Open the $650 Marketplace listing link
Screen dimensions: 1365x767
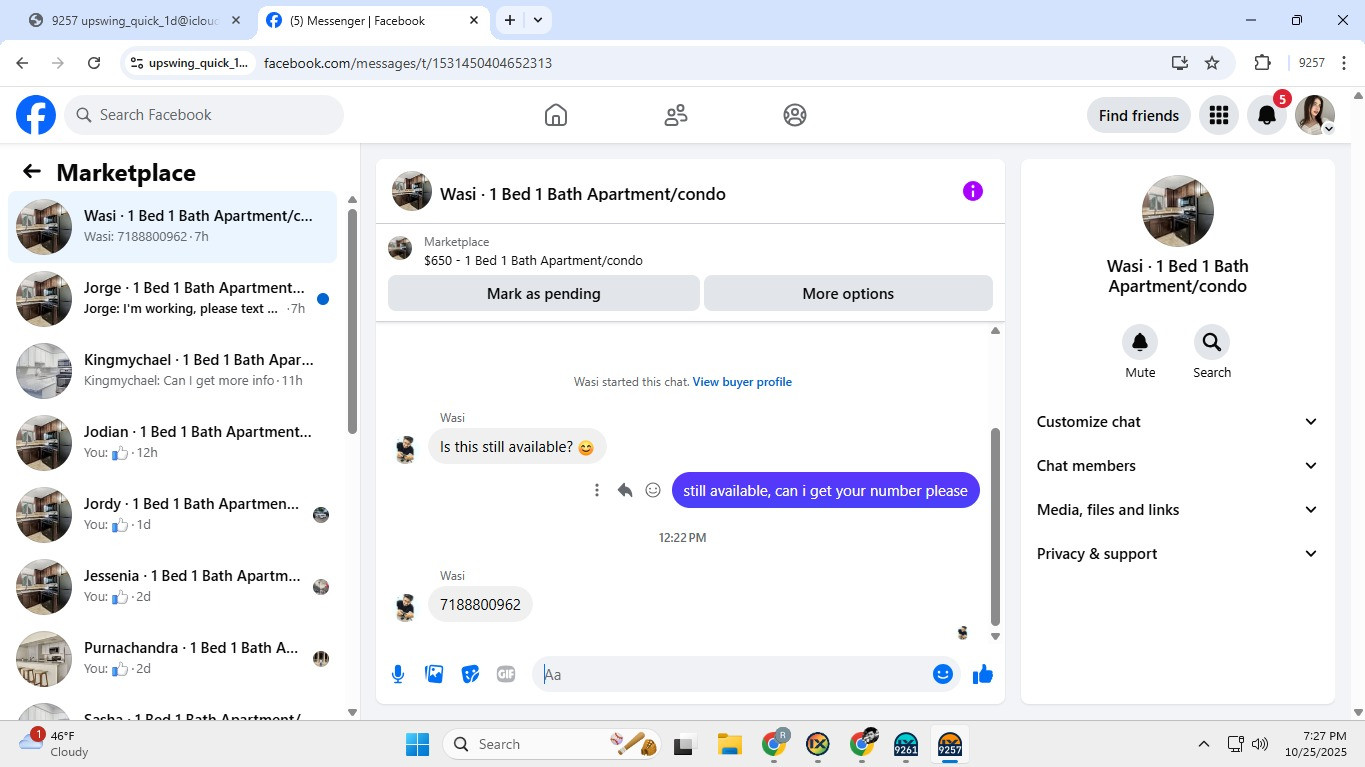pyautogui.click(x=533, y=261)
